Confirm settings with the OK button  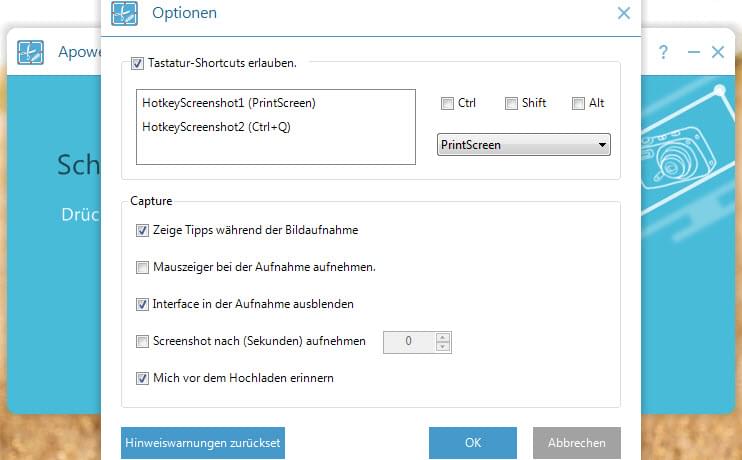472,442
